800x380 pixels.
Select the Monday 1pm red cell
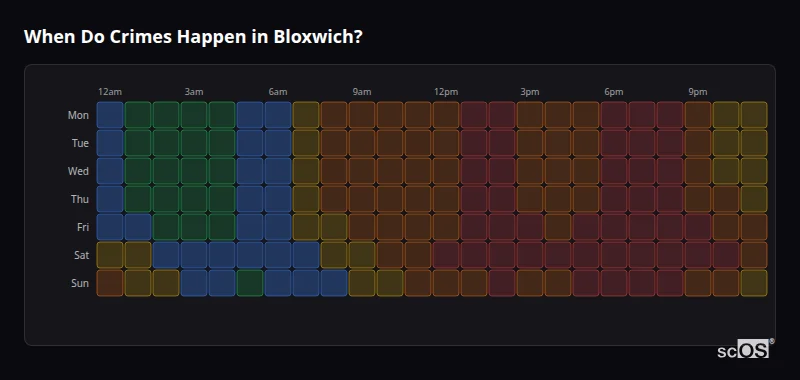coord(474,115)
